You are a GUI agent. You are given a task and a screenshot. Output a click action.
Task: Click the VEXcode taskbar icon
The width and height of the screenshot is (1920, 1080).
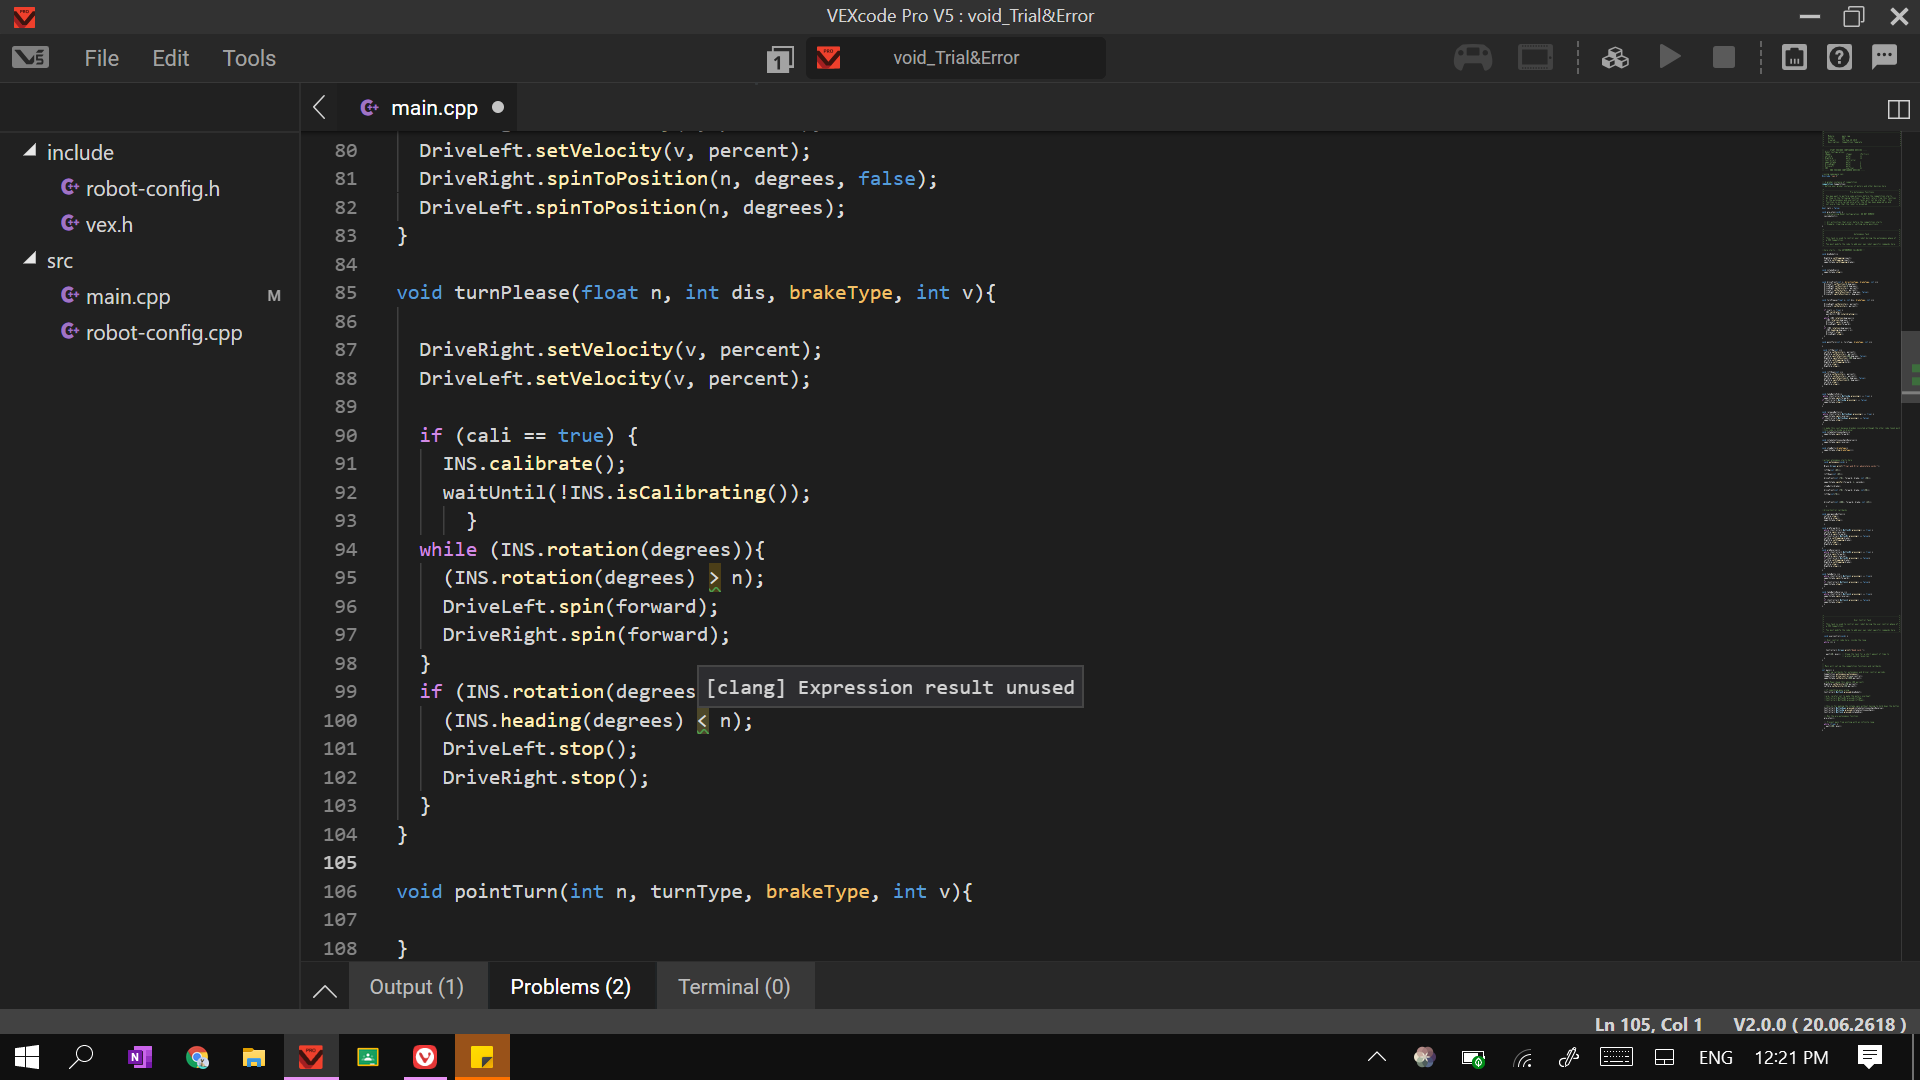(311, 1057)
